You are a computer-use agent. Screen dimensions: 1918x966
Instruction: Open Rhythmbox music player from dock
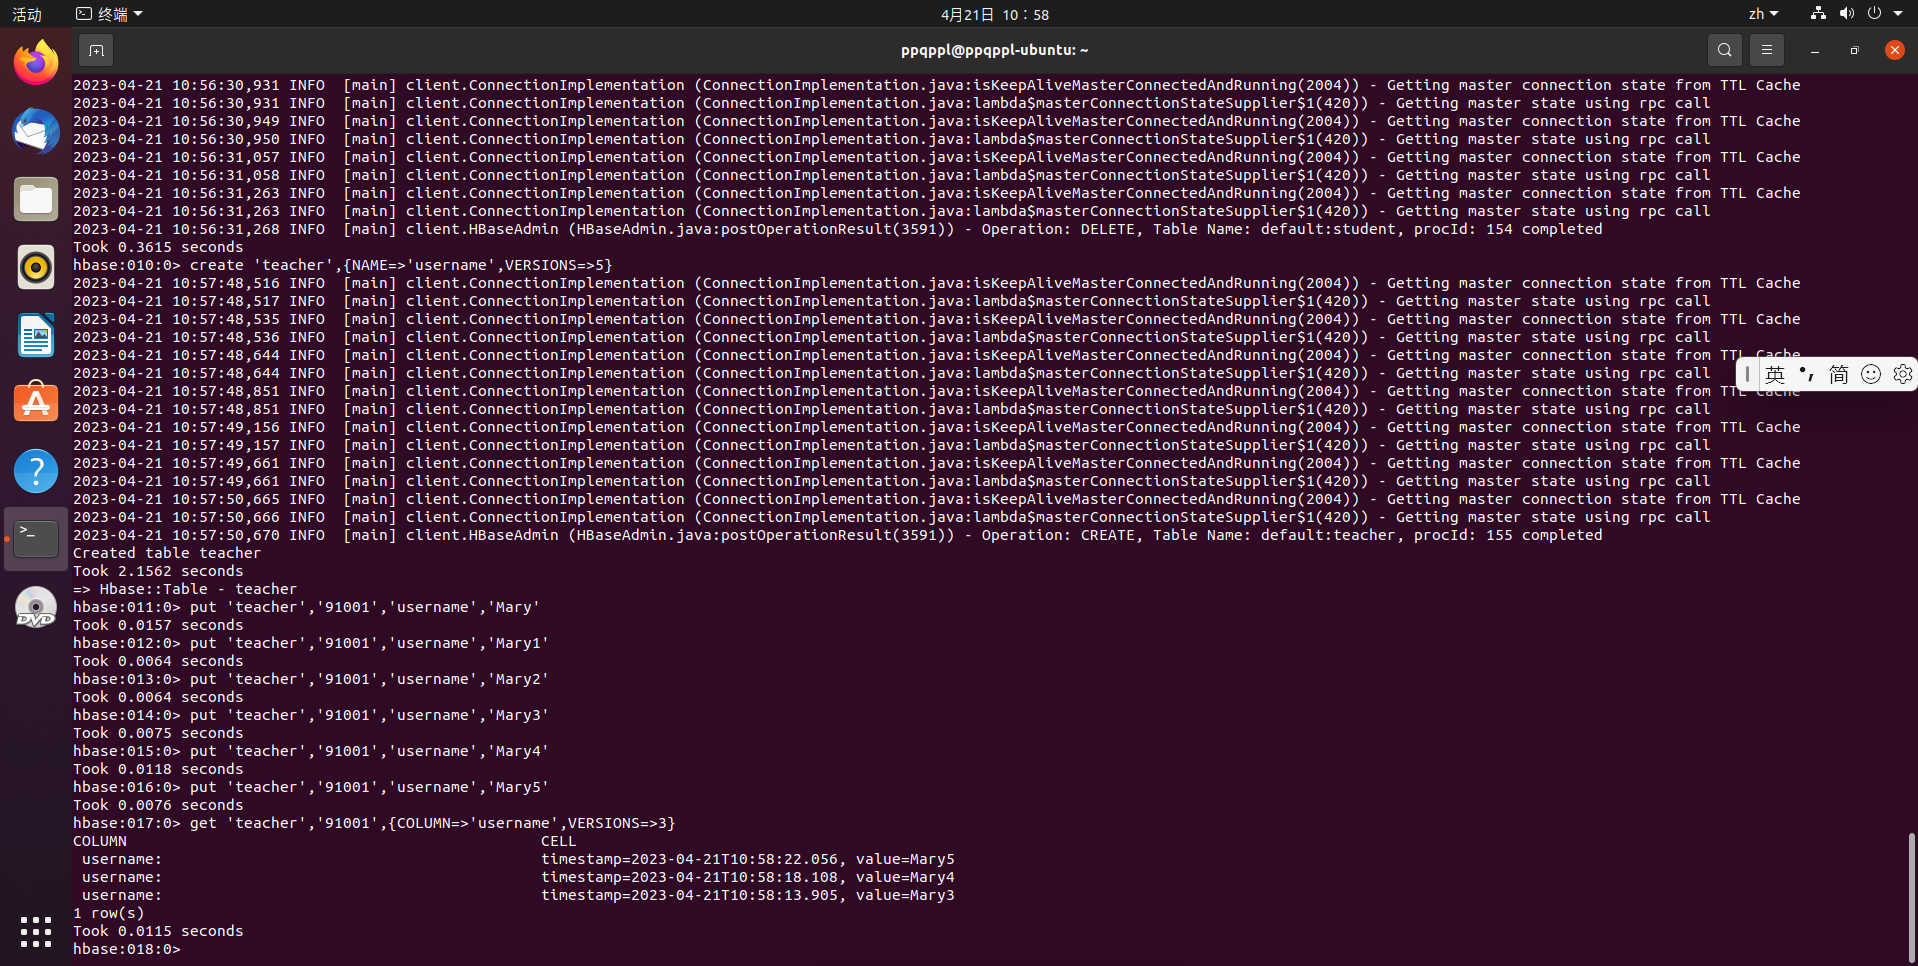coord(36,267)
